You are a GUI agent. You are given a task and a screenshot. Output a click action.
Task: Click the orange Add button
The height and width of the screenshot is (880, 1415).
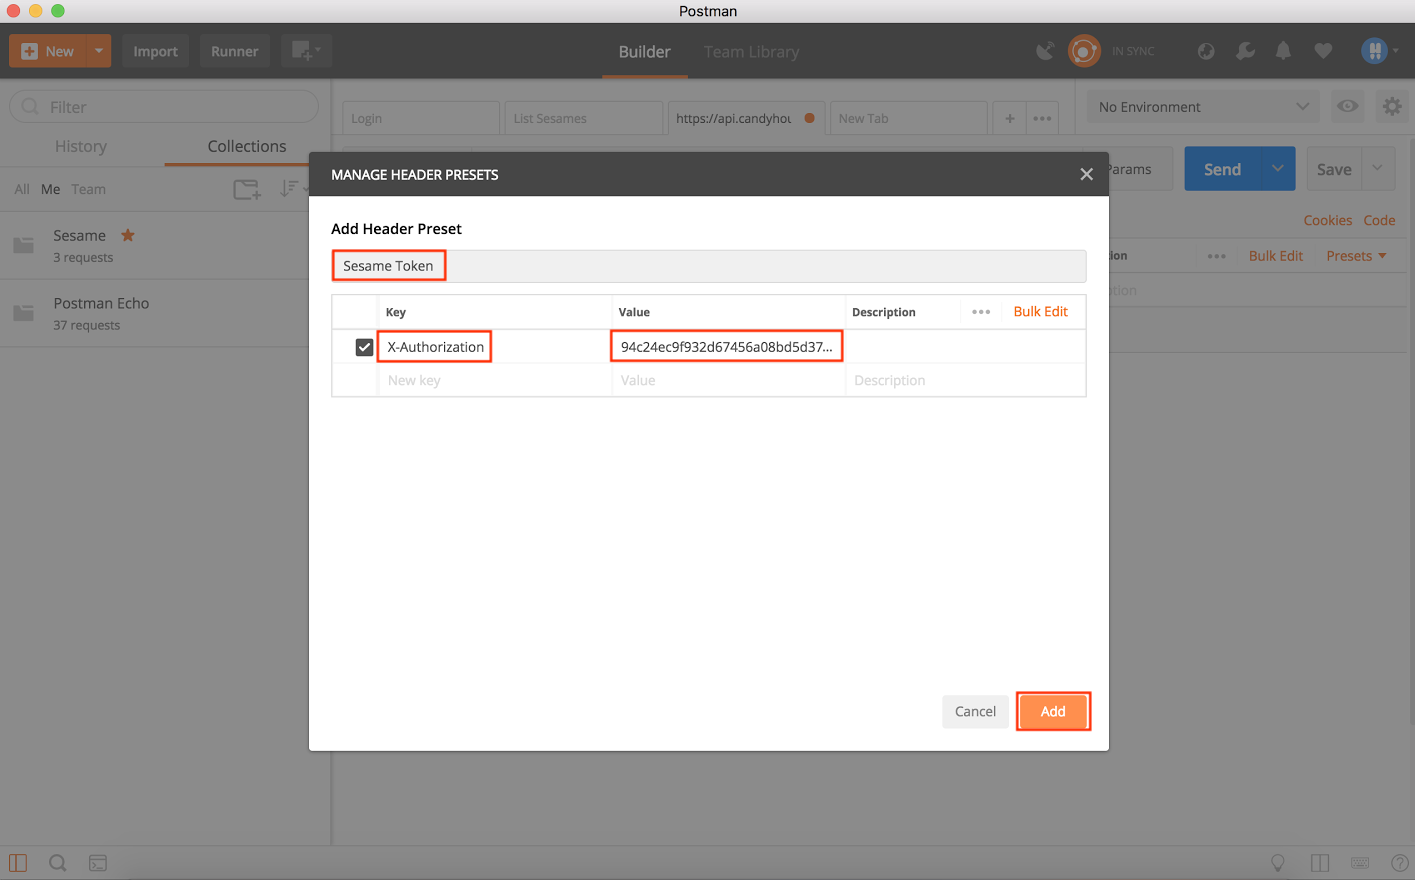pyautogui.click(x=1053, y=712)
